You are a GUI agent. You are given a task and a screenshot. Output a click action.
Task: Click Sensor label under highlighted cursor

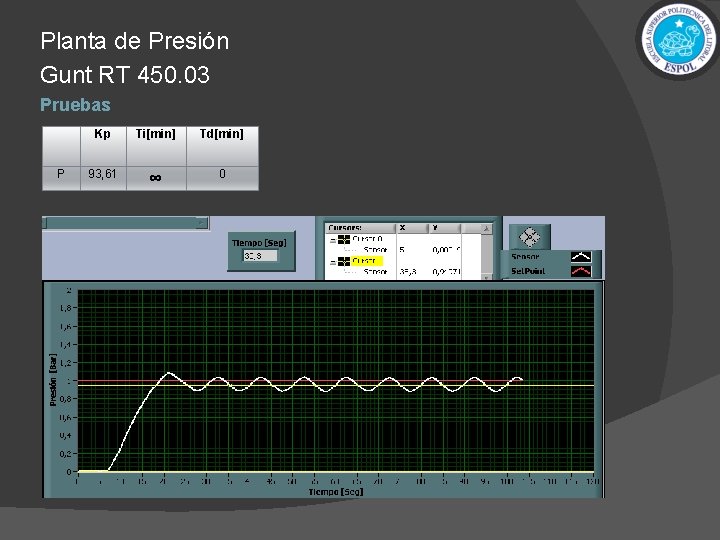pyautogui.click(x=375, y=272)
